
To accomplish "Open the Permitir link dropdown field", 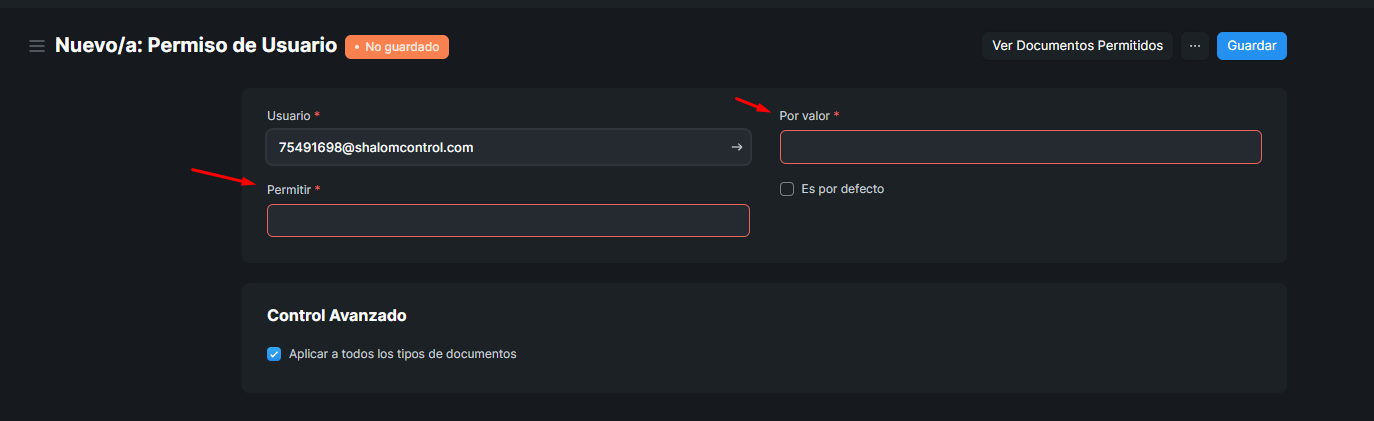I will click(508, 221).
